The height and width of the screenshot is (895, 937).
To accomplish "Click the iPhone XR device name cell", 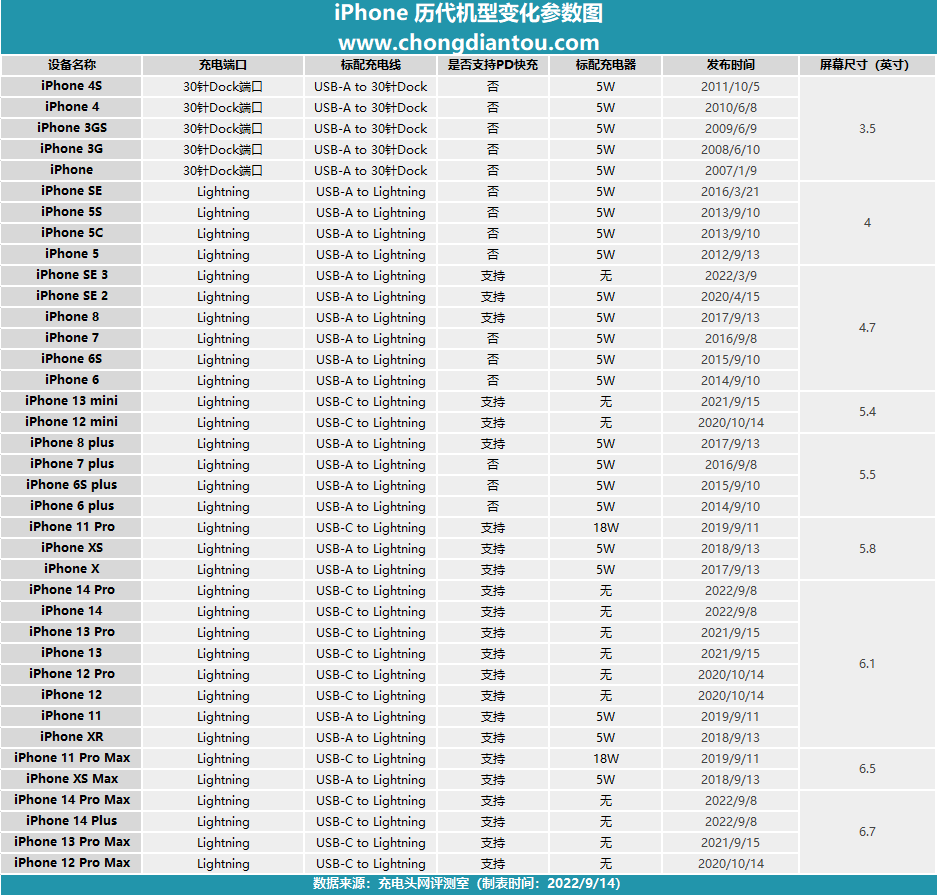I will pyautogui.click(x=71, y=737).
